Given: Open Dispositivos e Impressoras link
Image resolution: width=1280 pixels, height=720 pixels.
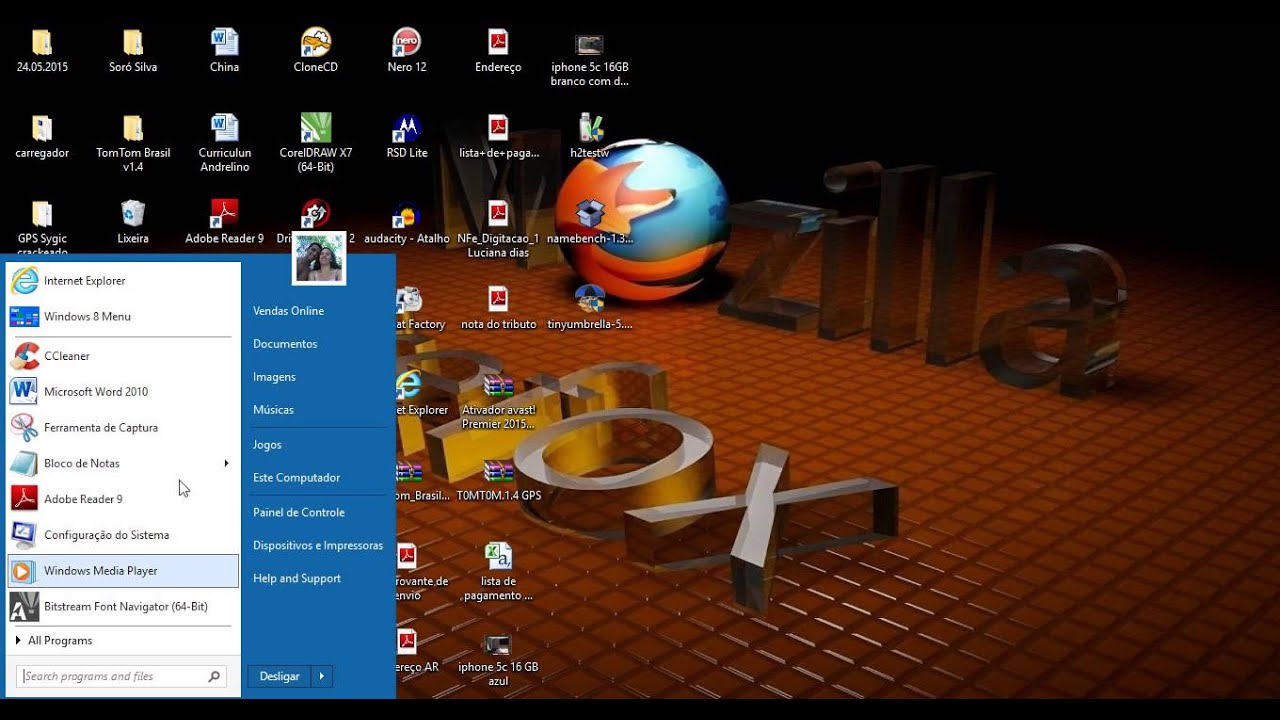Looking at the screenshot, I should click(x=318, y=546).
